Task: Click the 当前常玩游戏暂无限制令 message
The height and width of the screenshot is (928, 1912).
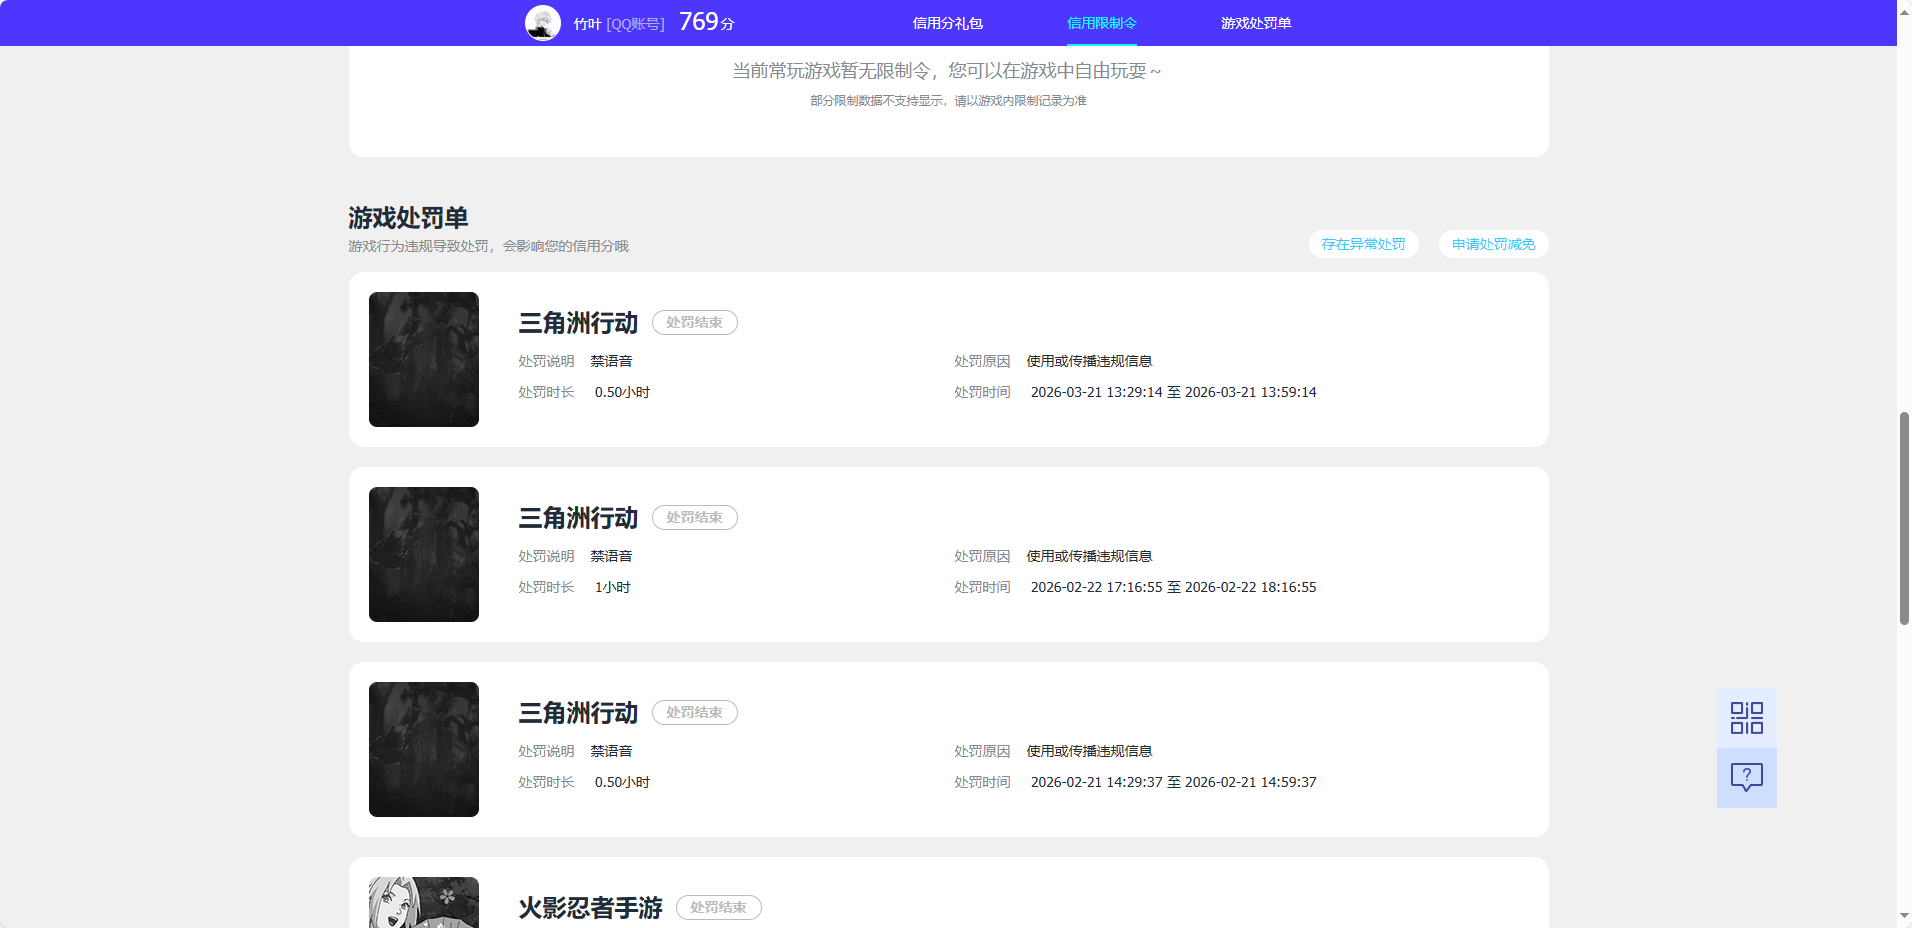Action: (x=947, y=71)
